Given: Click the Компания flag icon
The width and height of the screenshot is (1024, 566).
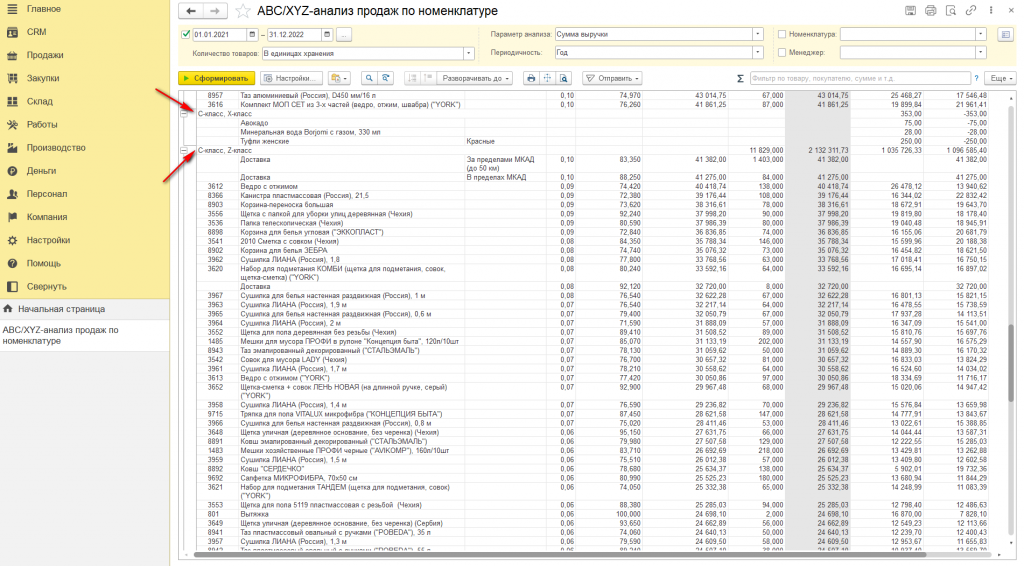Looking at the screenshot, I should [x=12, y=217].
